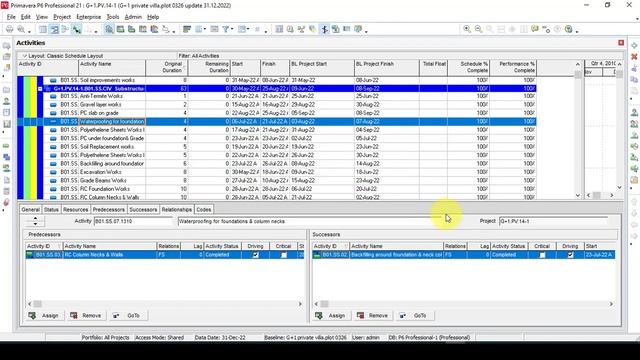Click the Discussion speech bubble icon
This screenshot has width=640, height=360.
[535, 29]
